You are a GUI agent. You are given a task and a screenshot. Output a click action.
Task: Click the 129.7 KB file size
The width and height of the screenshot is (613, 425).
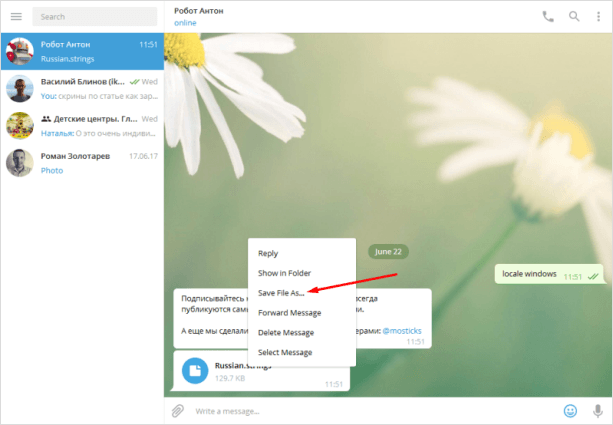(230, 378)
